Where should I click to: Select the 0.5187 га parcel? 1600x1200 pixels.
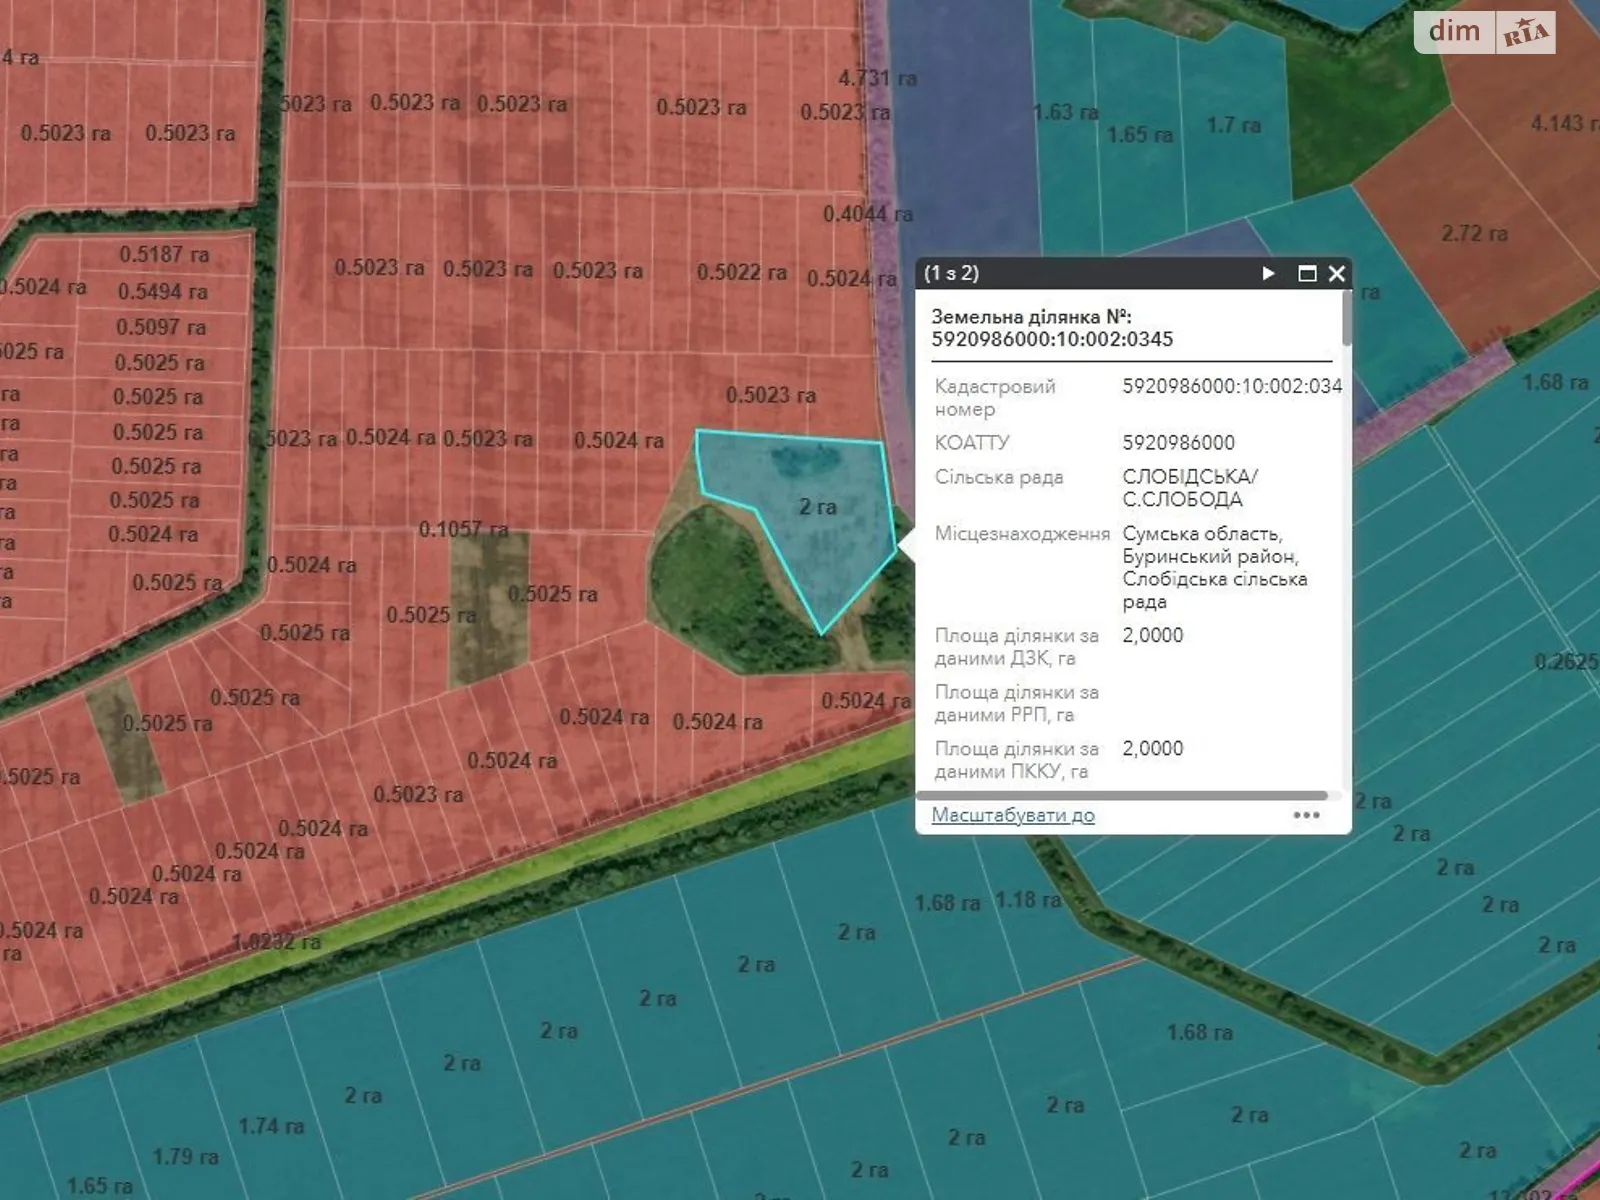tap(164, 255)
